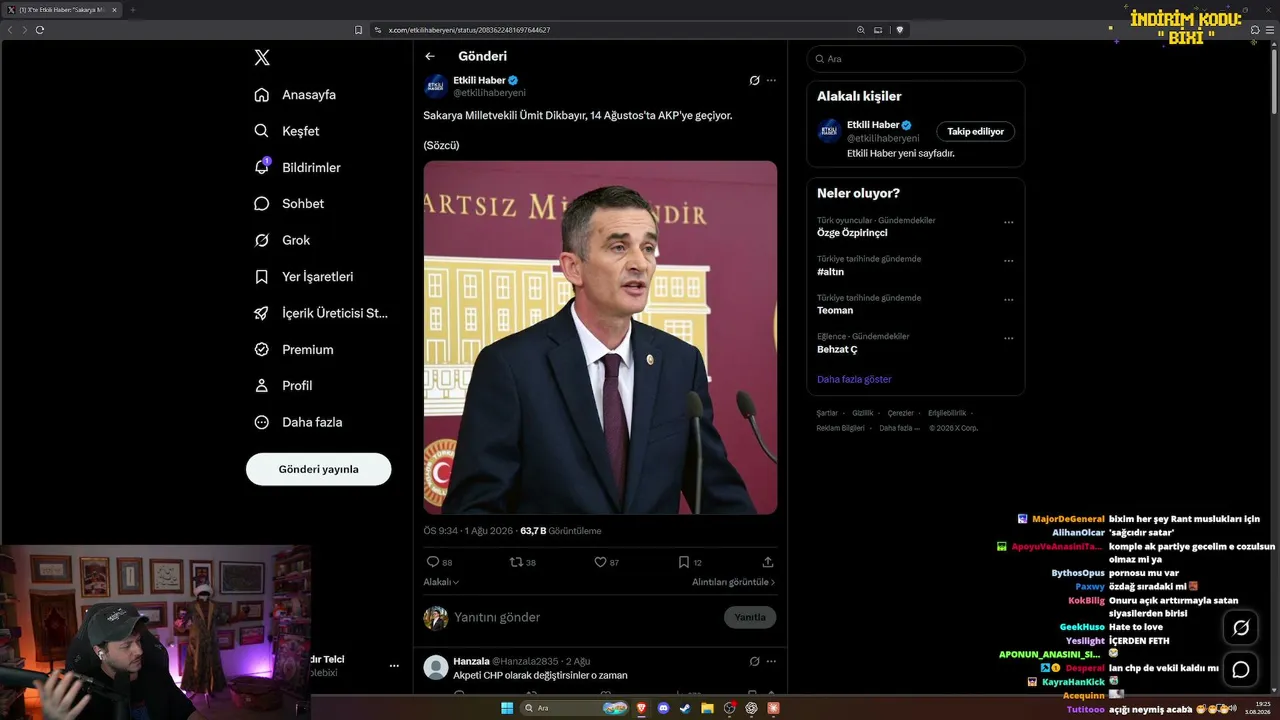
Task: Open options for #altın trend
Action: click(1008, 261)
